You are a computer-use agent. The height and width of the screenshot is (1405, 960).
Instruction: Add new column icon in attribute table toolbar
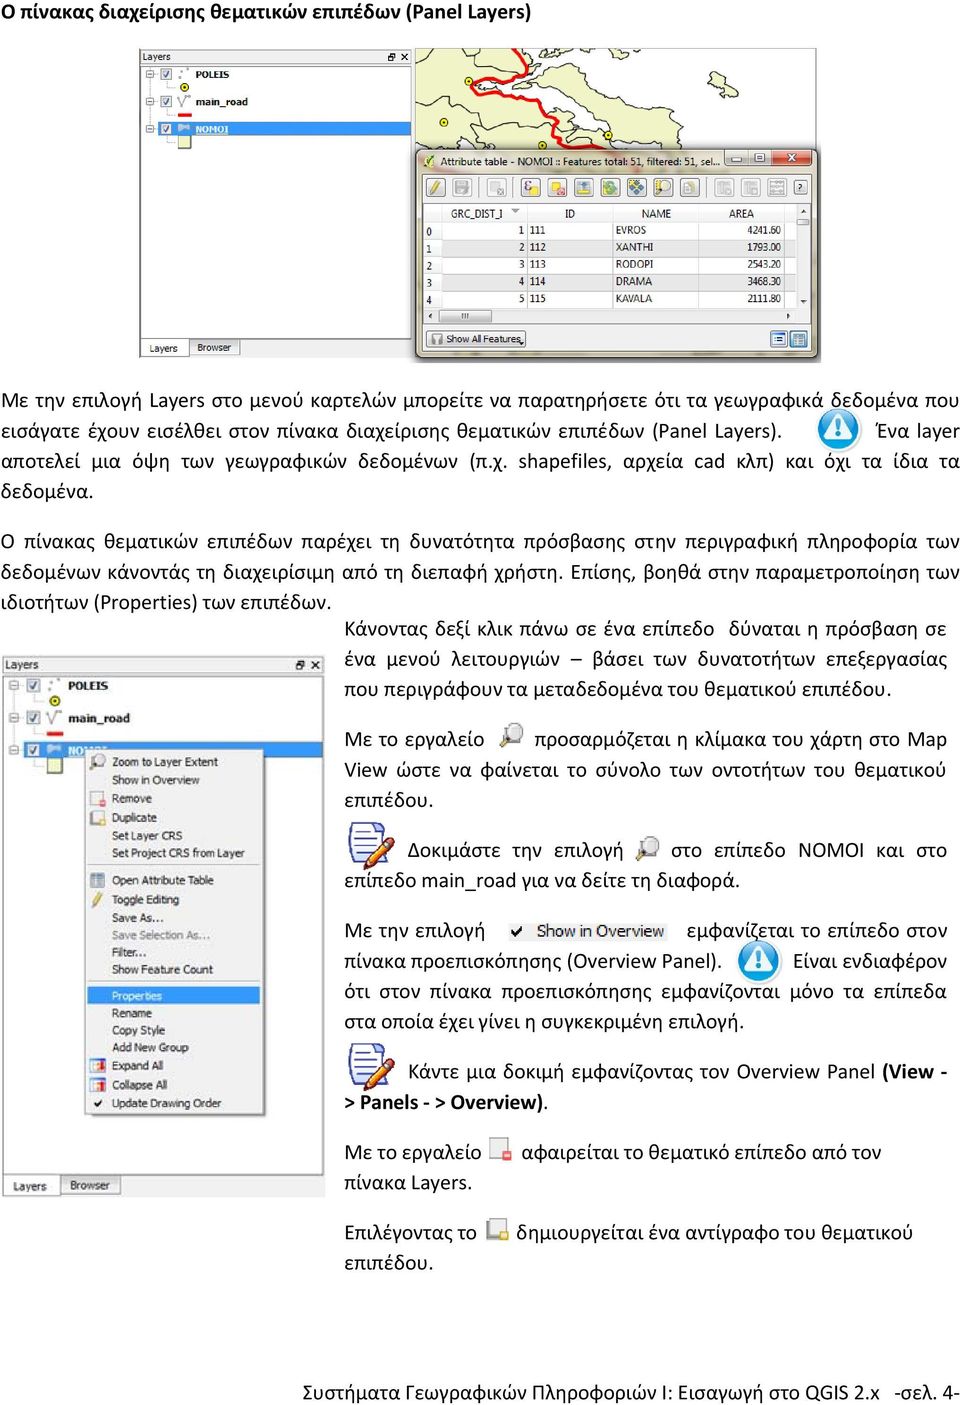(750, 187)
